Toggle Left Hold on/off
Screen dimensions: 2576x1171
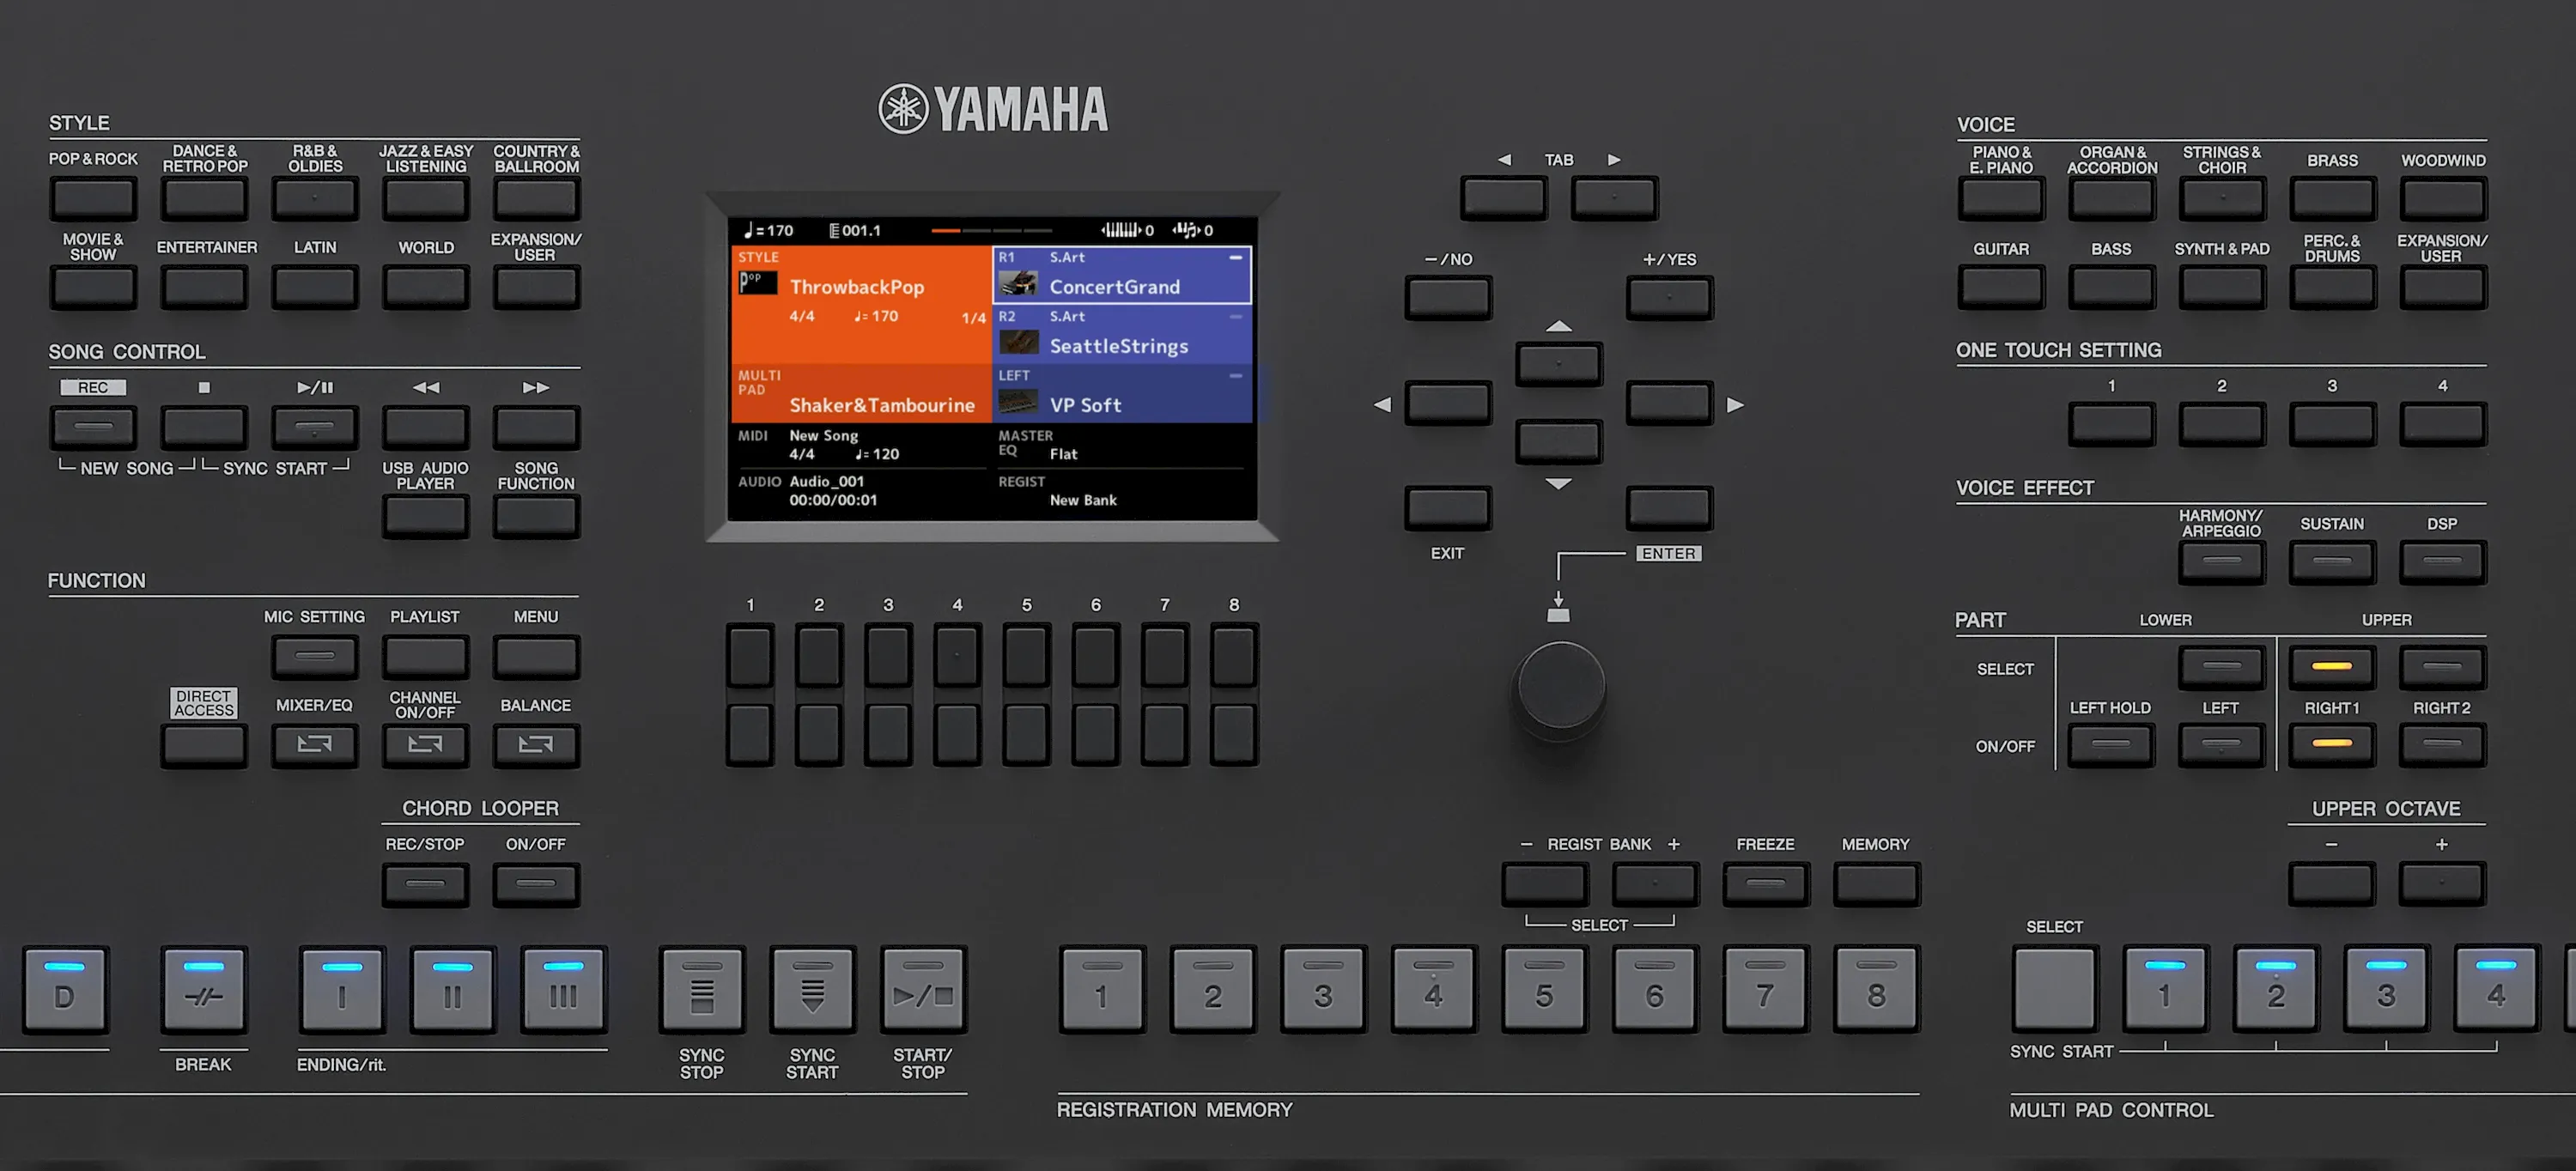pyautogui.click(x=2111, y=746)
